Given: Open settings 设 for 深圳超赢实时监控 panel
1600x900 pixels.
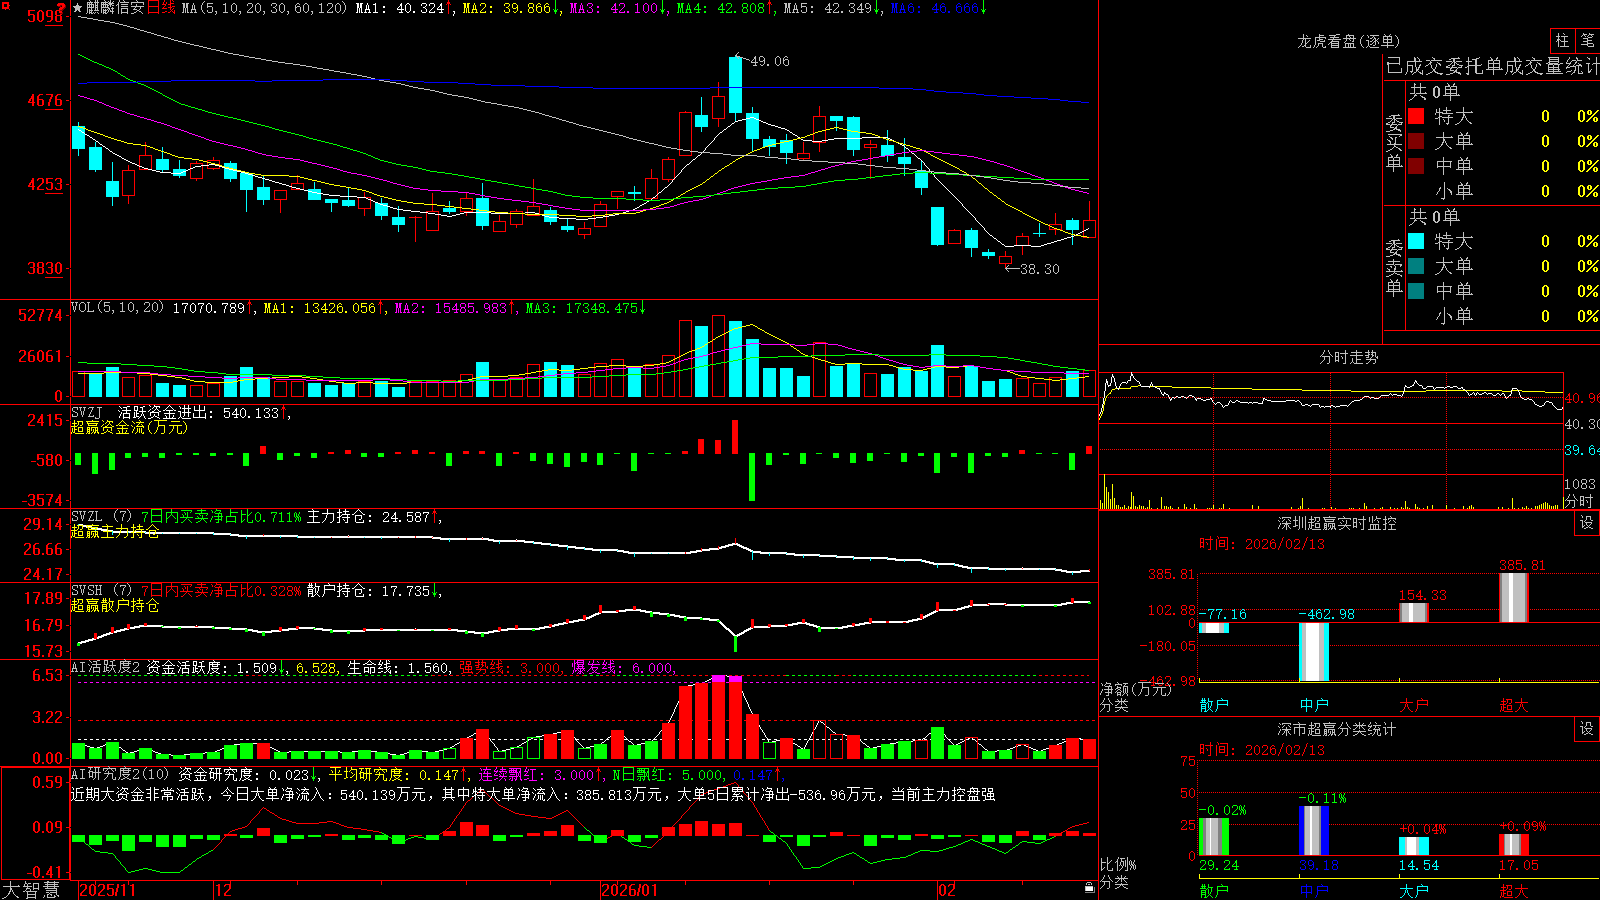Looking at the screenshot, I should coord(1587,523).
